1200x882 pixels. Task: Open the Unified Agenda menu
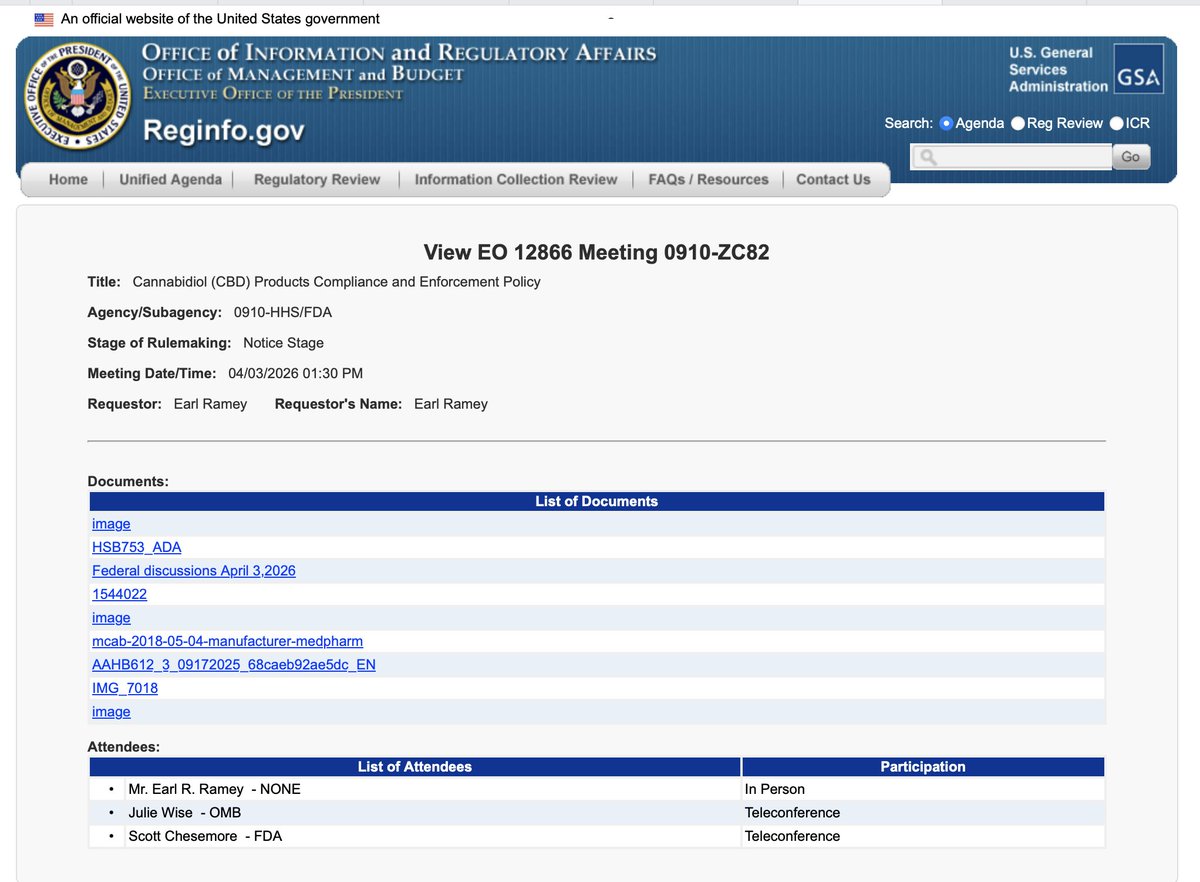[171, 180]
